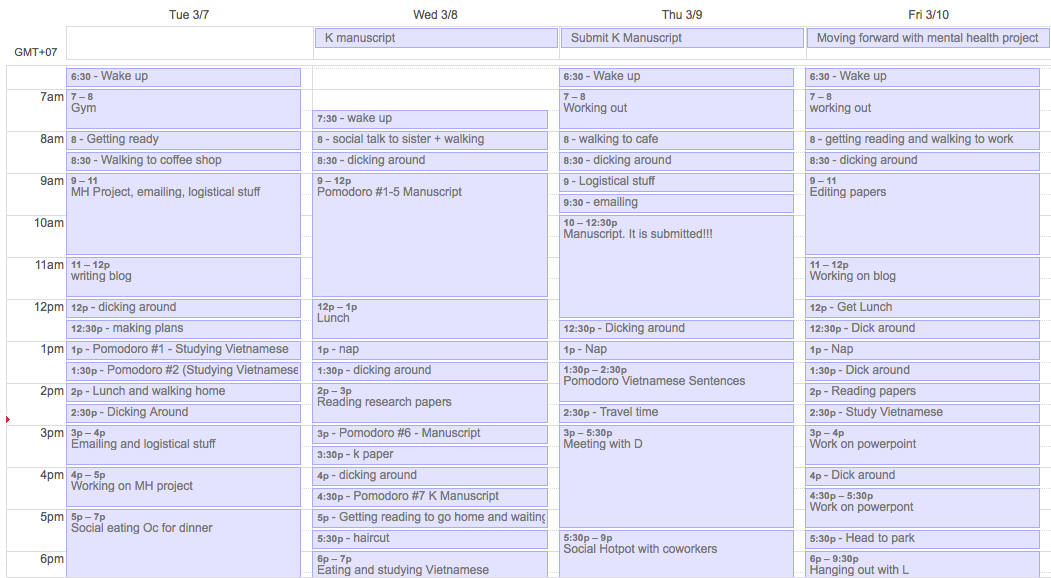Click the empty all-day slot for Tue 3/7

(x=190, y=43)
